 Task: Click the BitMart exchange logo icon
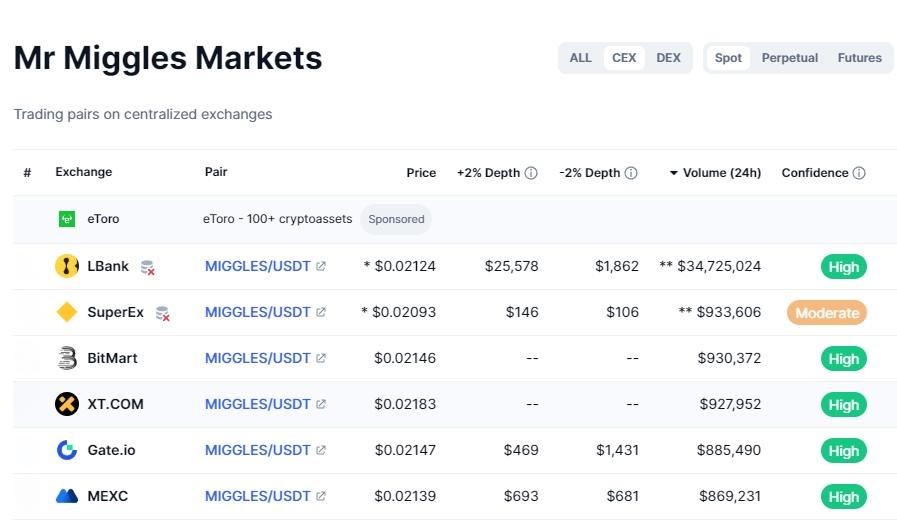tap(67, 358)
